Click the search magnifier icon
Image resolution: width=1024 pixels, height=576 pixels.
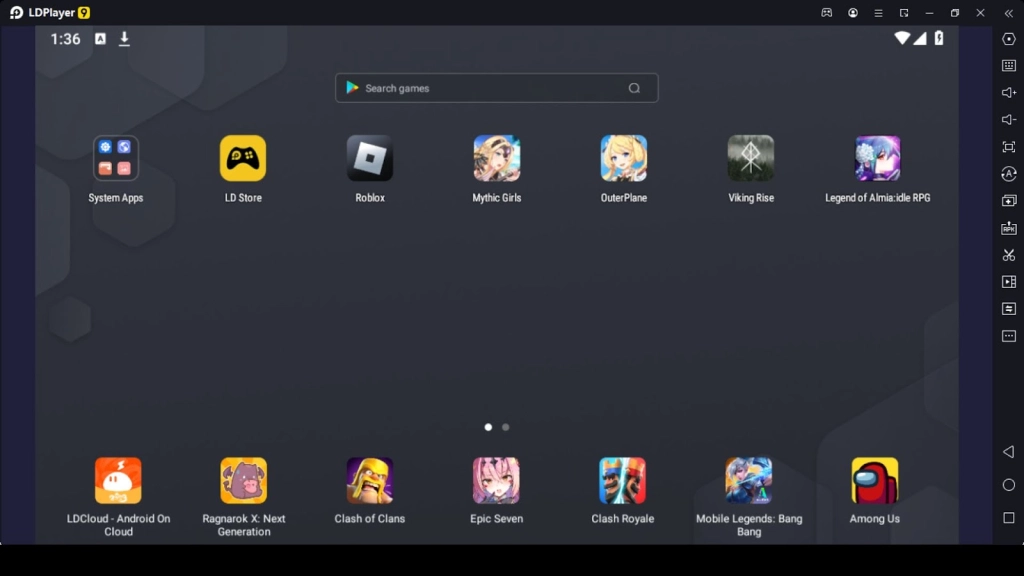pyautogui.click(x=634, y=88)
